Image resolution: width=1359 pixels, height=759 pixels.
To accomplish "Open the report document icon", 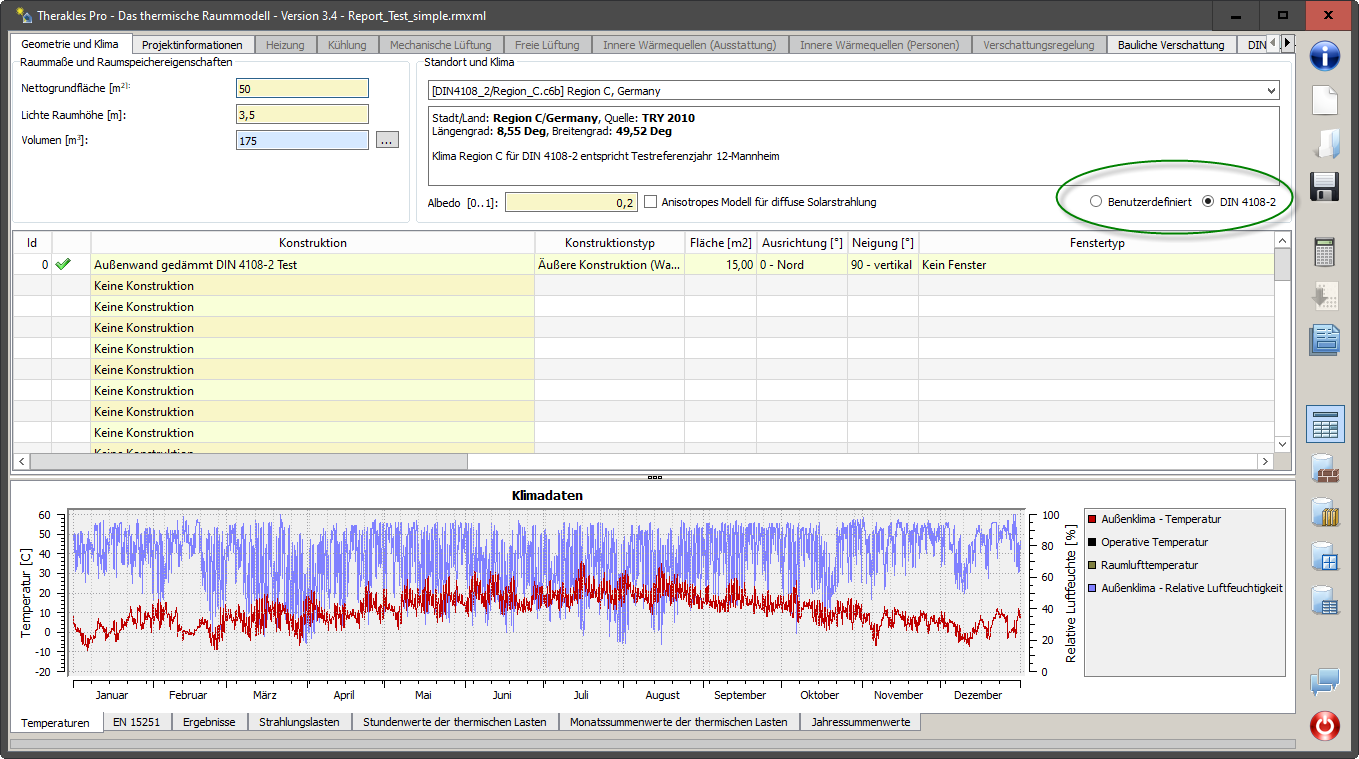I will coord(1325,339).
